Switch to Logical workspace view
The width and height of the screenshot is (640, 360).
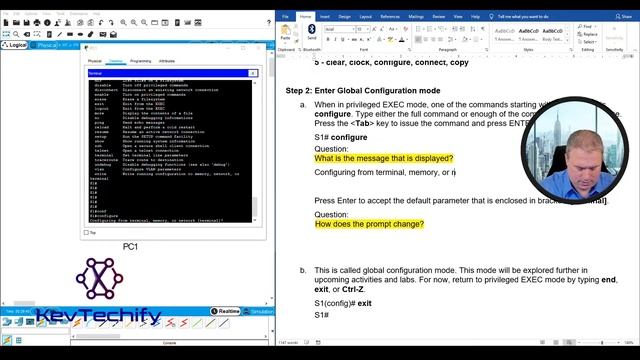[x=15, y=45]
